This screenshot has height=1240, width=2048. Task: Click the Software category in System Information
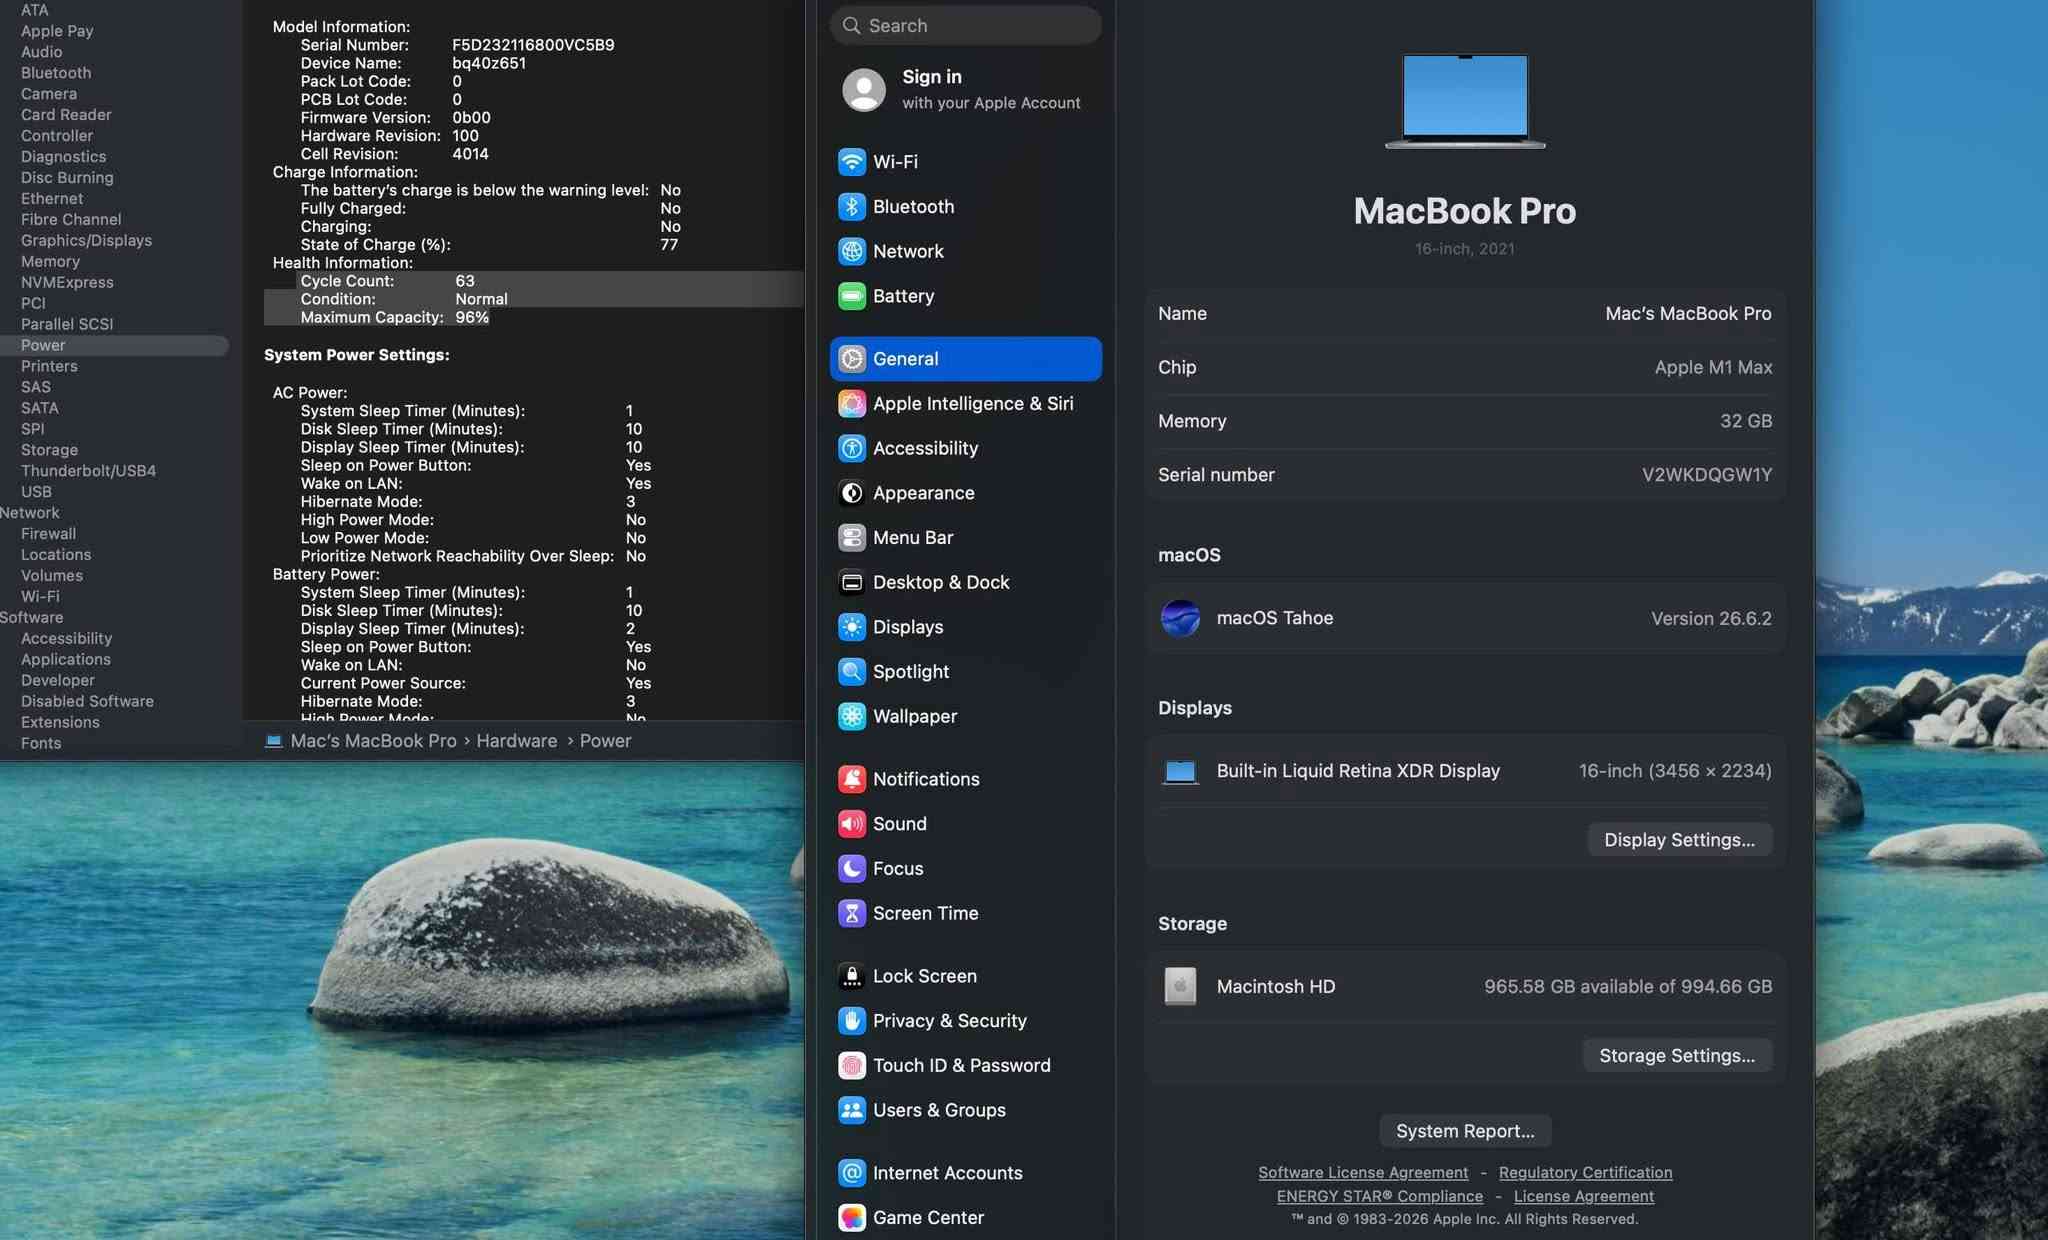click(x=31, y=618)
